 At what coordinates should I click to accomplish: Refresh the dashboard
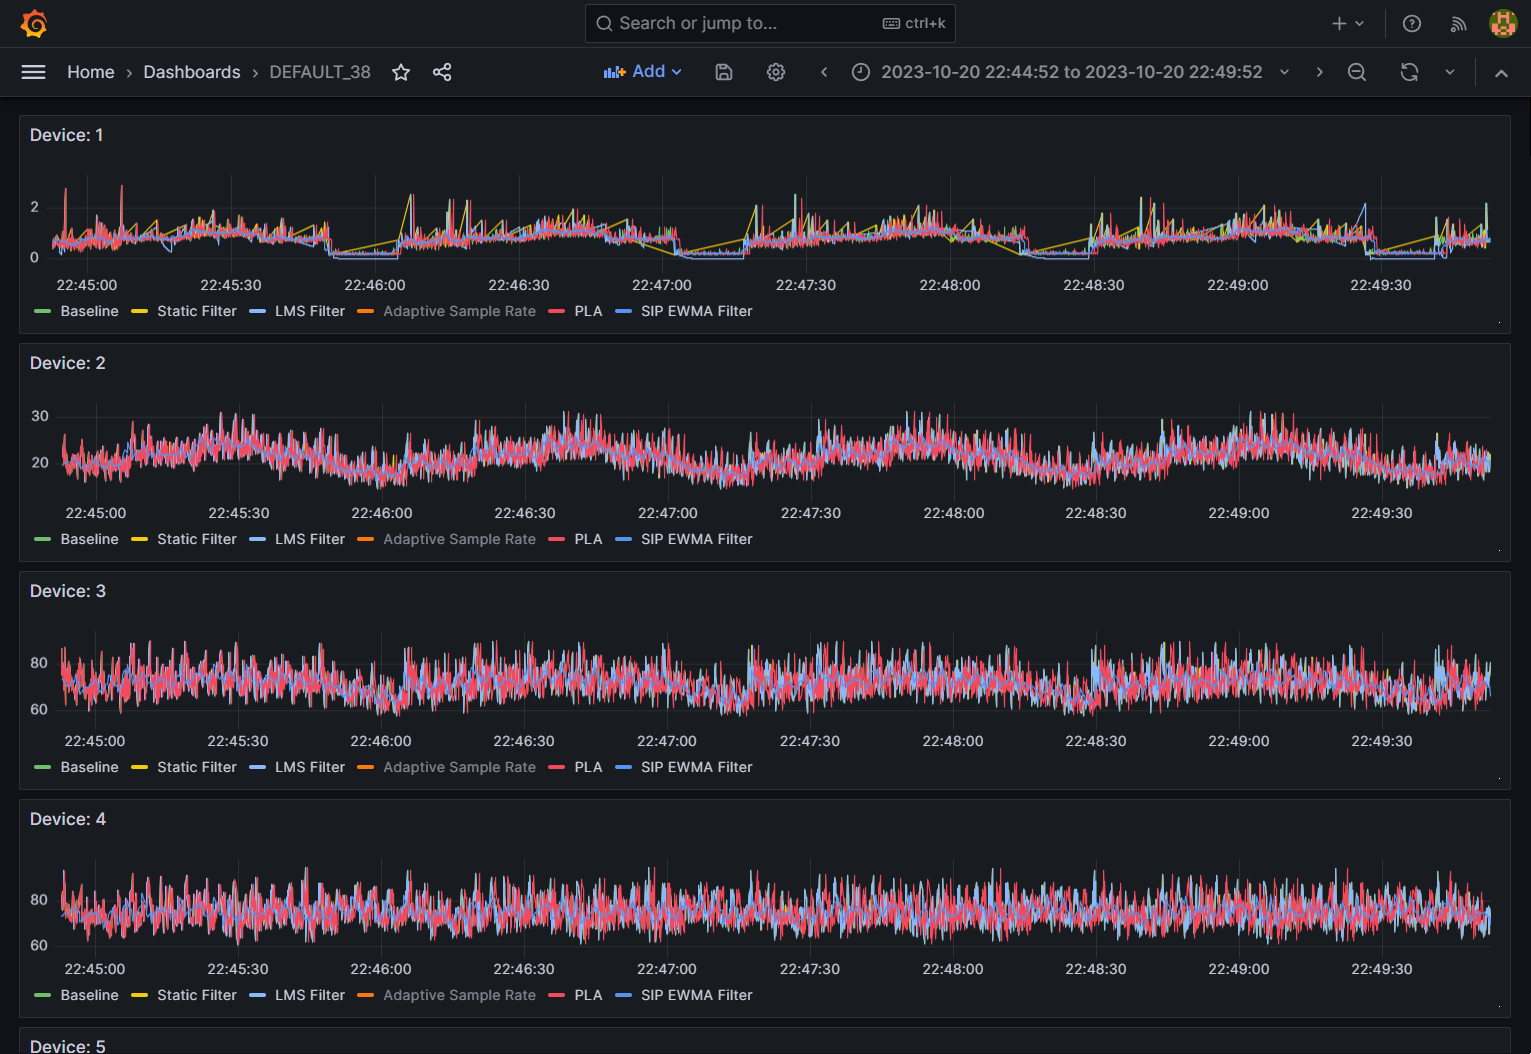[x=1409, y=72]
